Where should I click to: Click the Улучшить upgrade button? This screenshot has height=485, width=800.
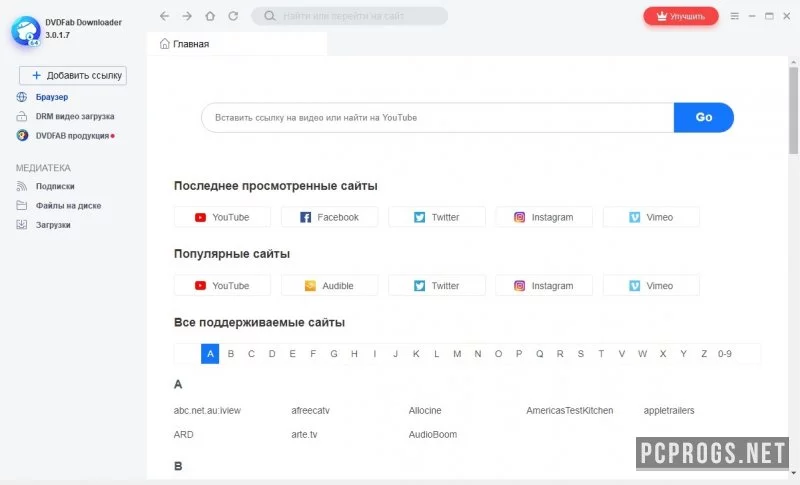pos(681,16)
